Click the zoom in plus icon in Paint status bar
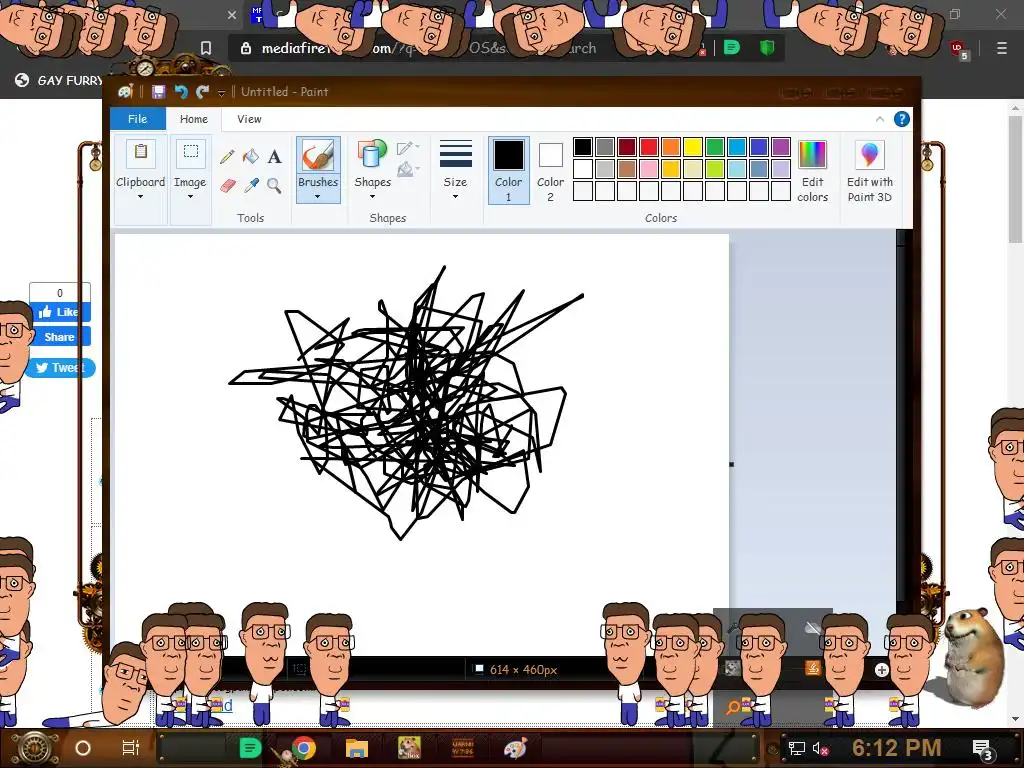The width and height of the screenshot is (1024, 768). point(881,670)
